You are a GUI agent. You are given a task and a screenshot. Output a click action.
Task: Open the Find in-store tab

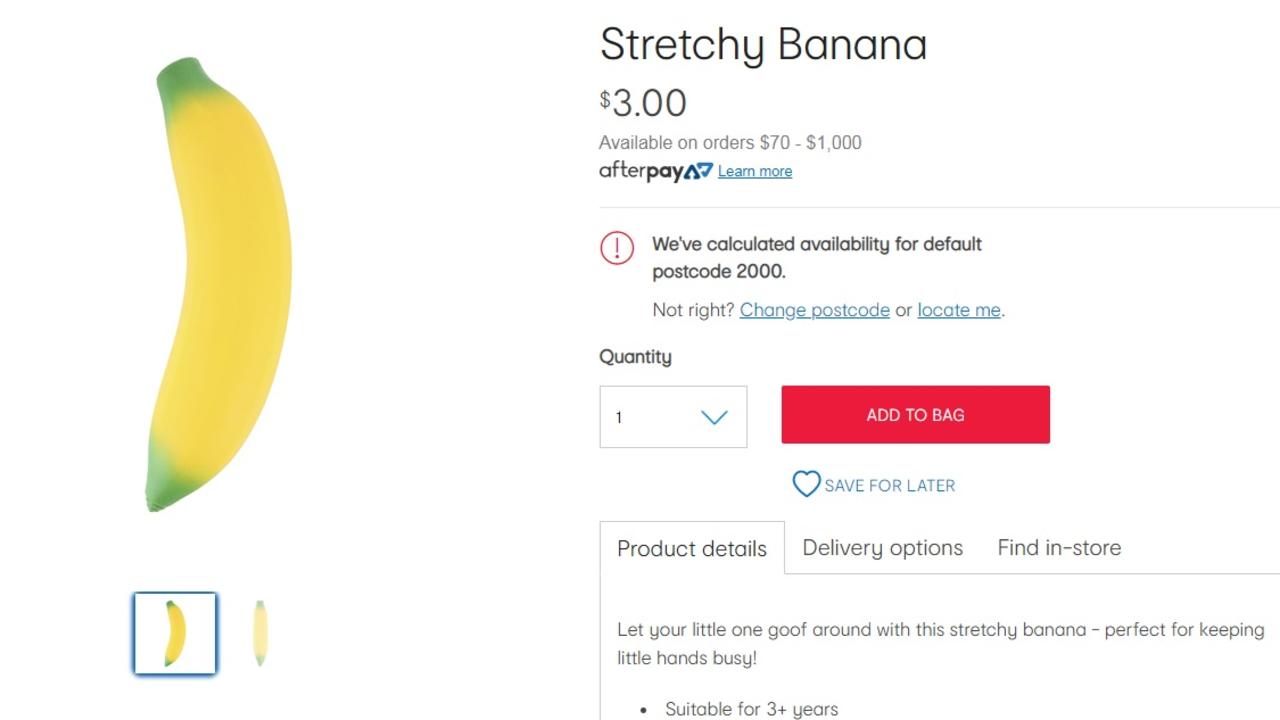[x=1059, y=548]
